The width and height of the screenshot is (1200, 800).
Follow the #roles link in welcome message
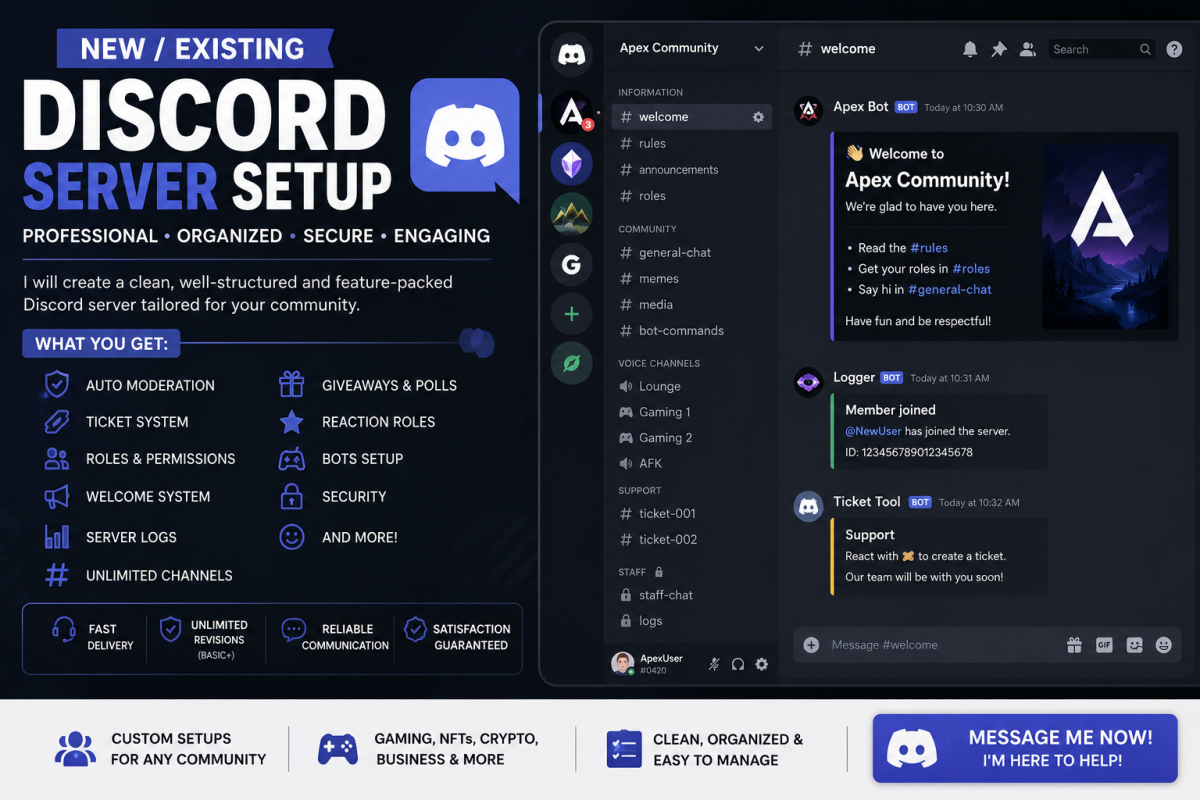coord(971,269)
